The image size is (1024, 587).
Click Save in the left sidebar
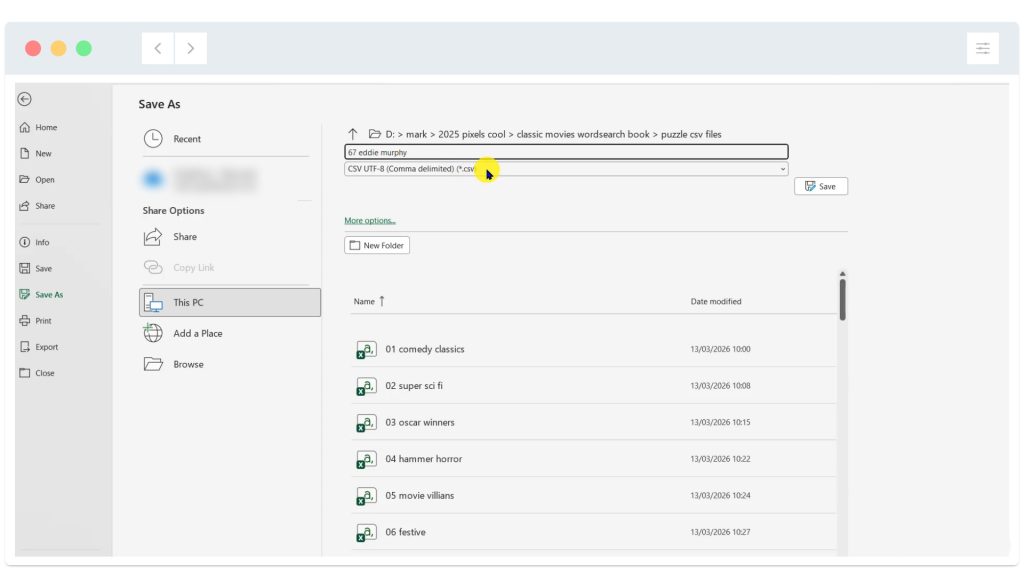pos(35,268)
